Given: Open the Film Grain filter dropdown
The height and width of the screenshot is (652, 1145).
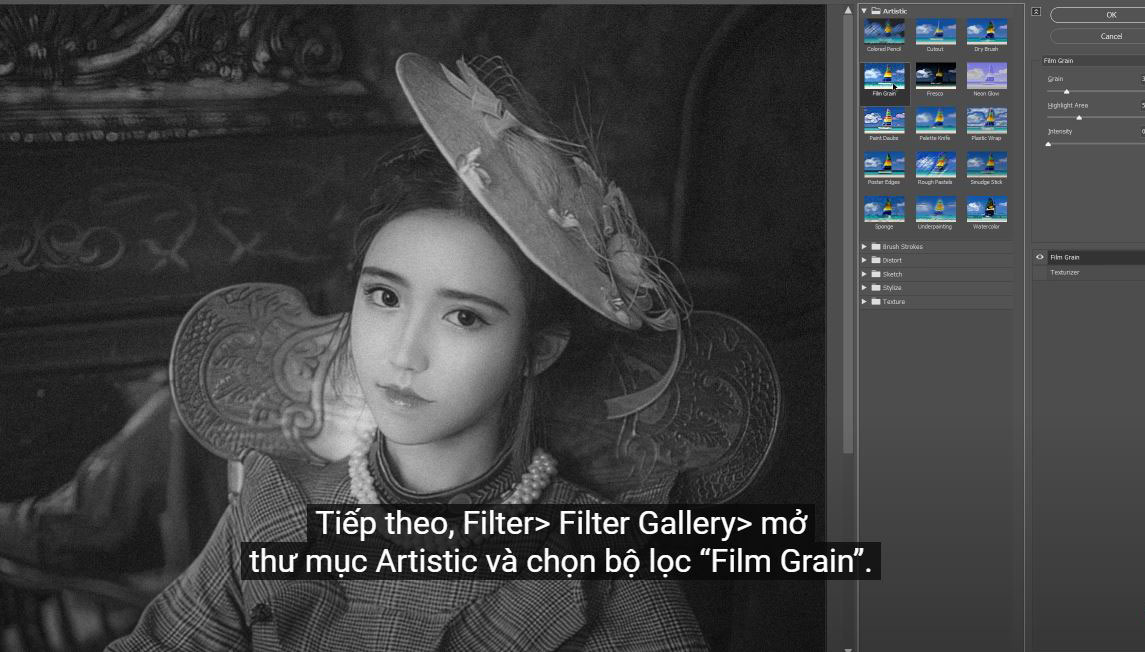Looking at the screenshot, I should 1093,61.
